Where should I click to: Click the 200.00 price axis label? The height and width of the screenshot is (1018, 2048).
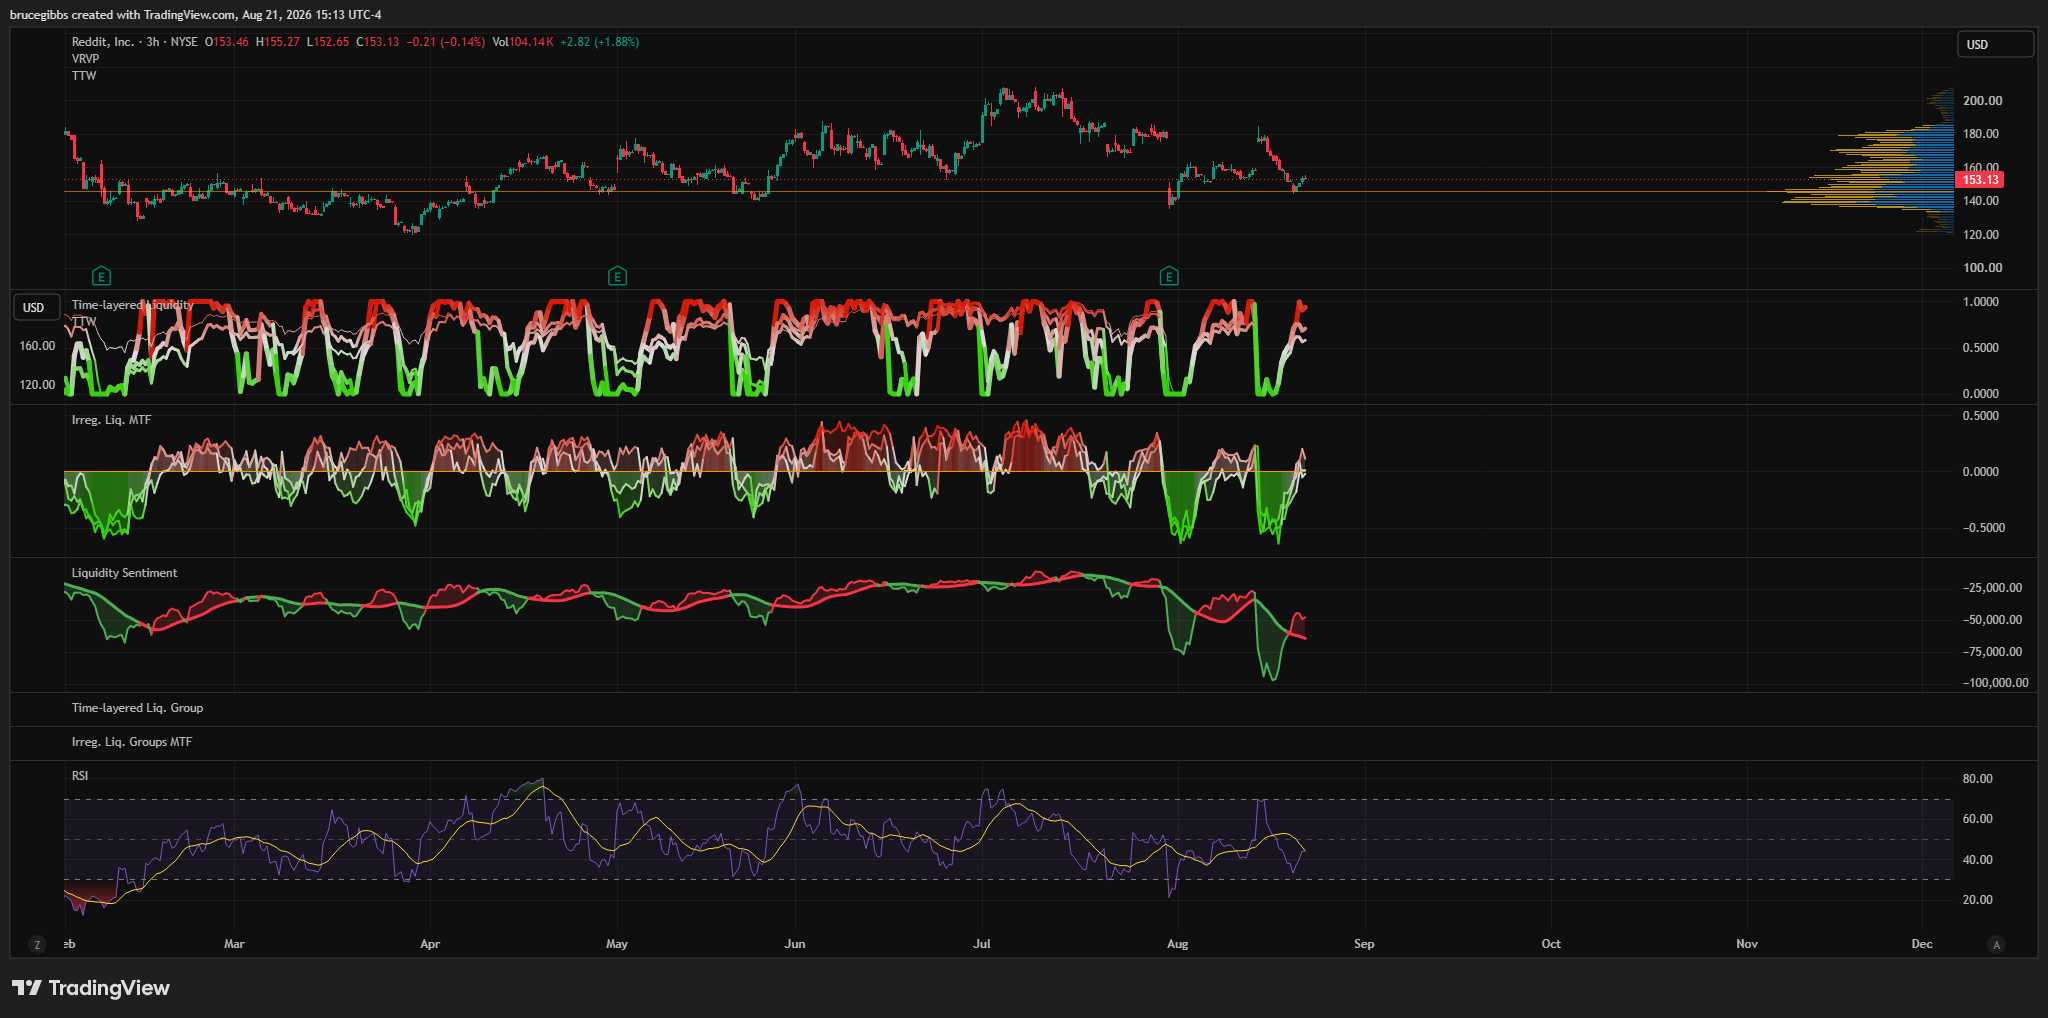pyautogui.click(x=1982, y=101)
